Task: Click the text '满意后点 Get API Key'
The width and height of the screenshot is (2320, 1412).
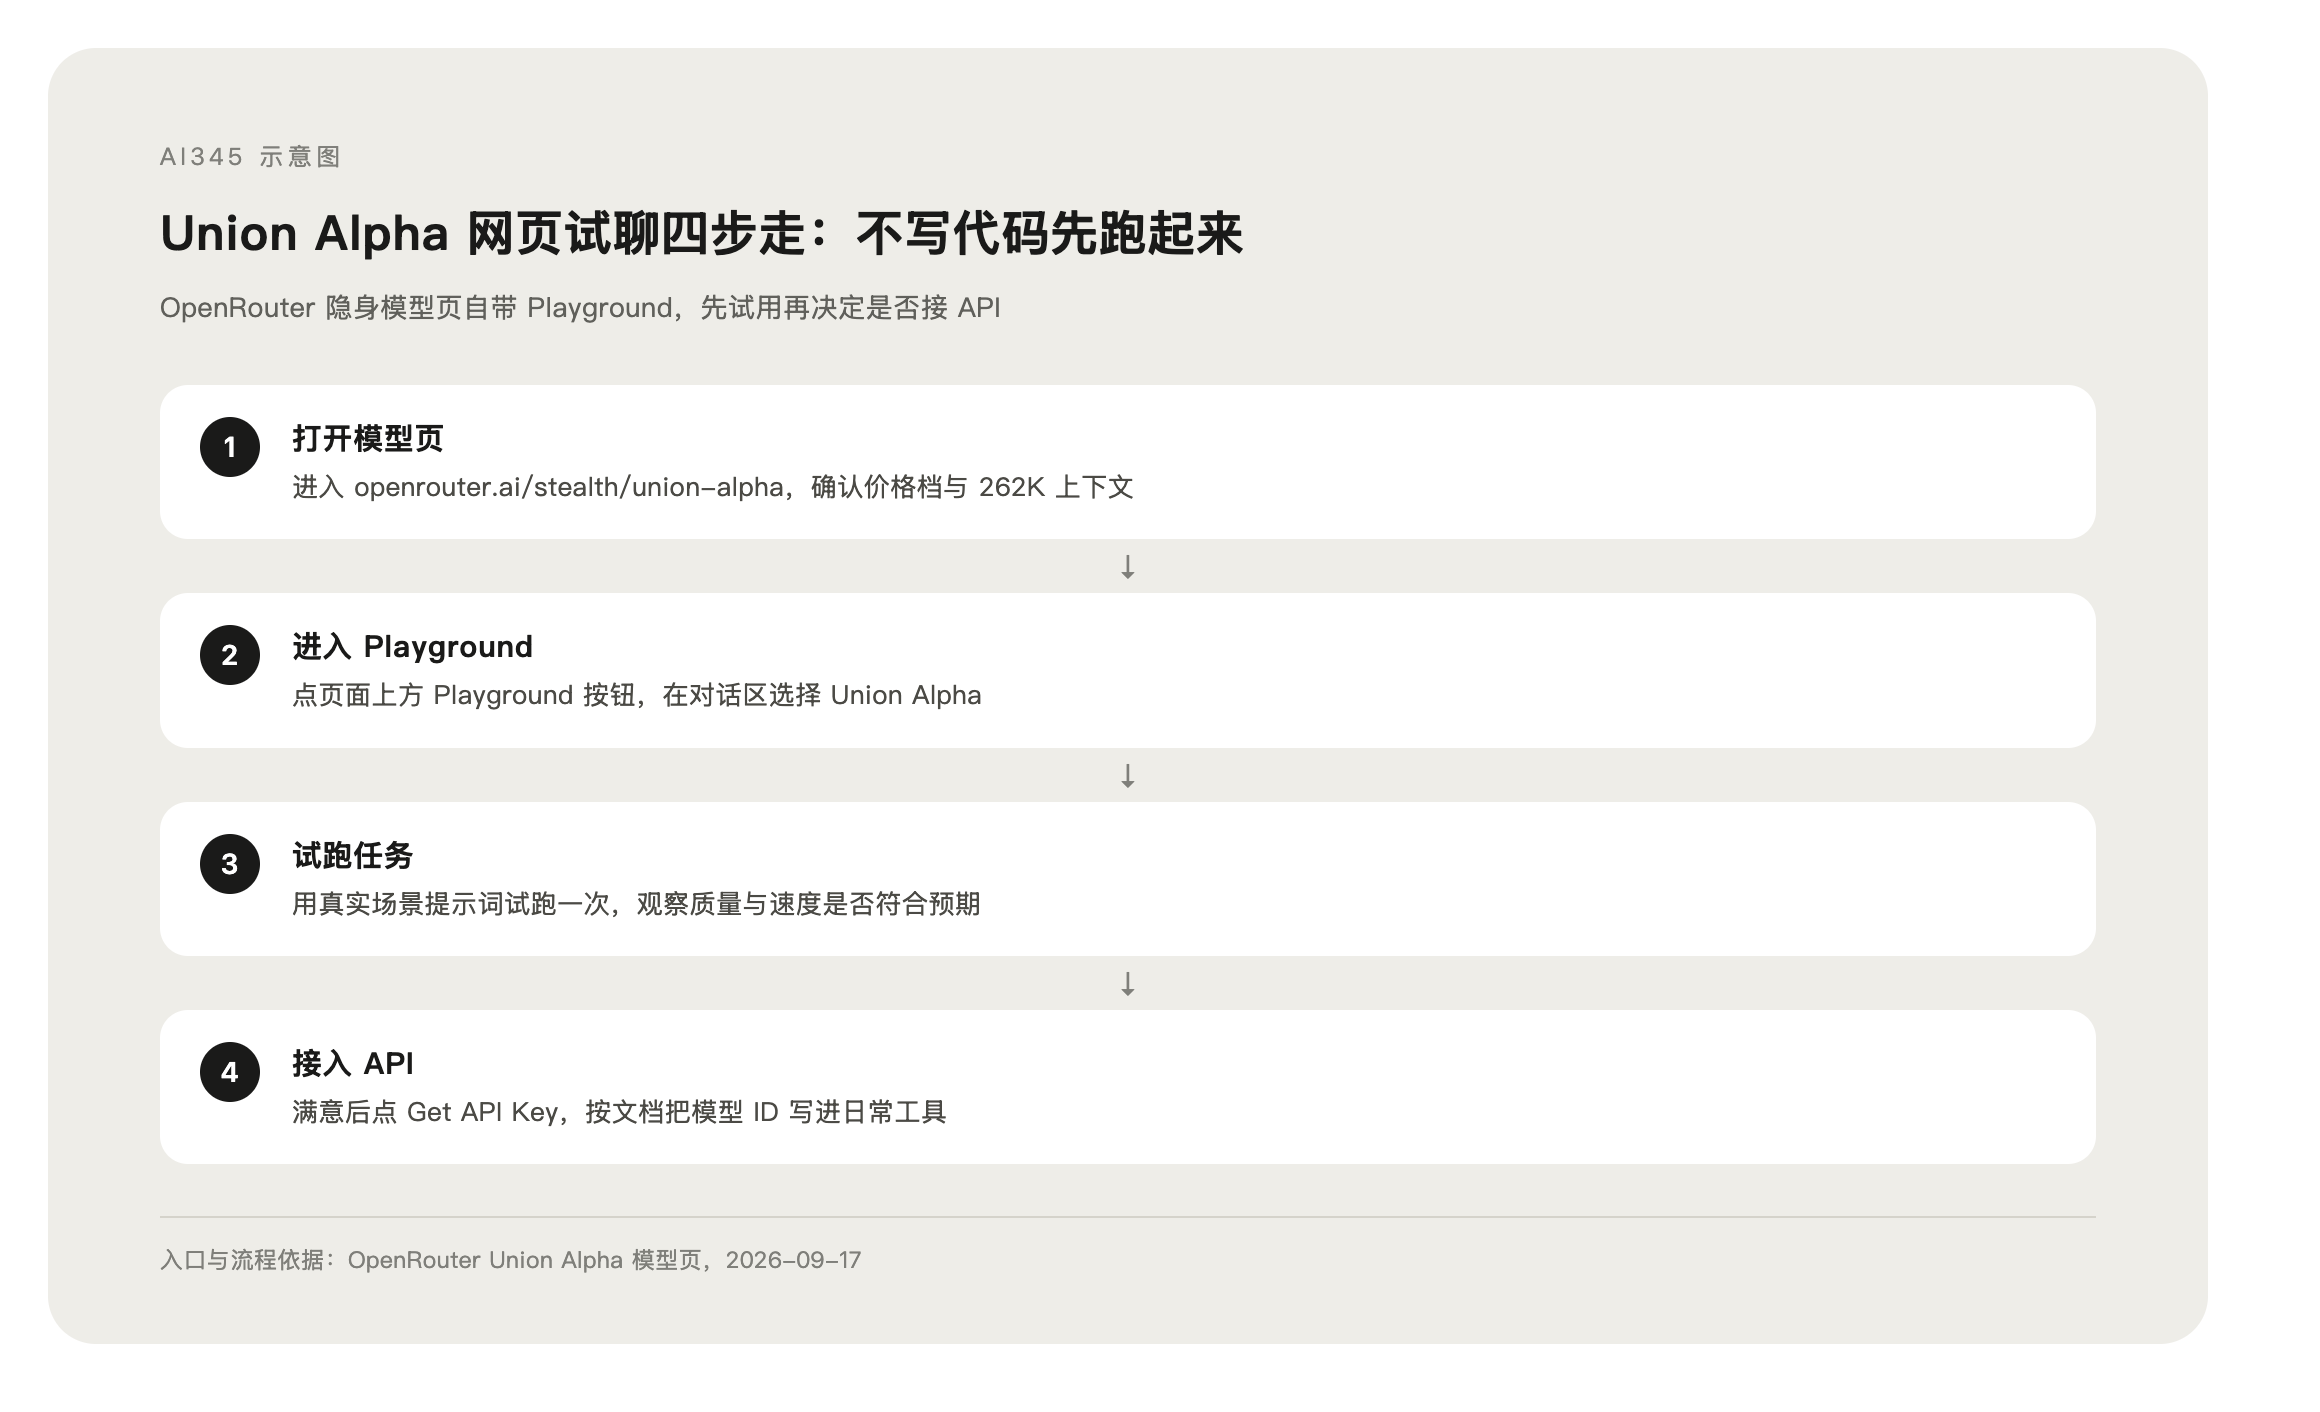Action: coord(425,1112)
